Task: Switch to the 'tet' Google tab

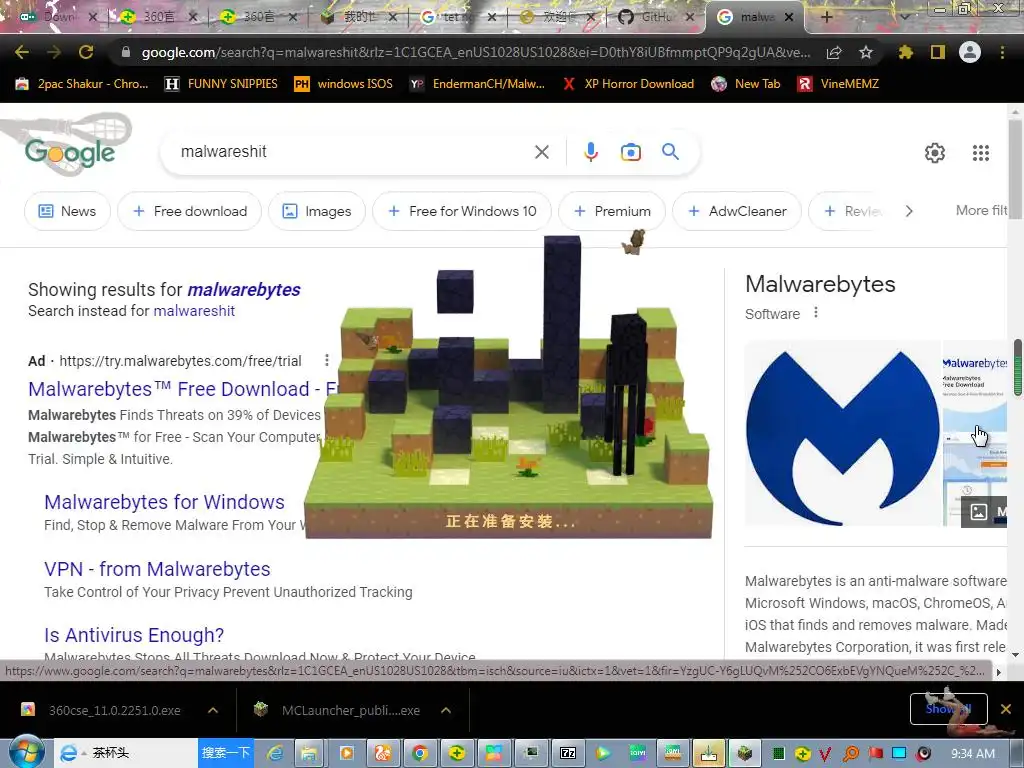Action: (457, 17)
